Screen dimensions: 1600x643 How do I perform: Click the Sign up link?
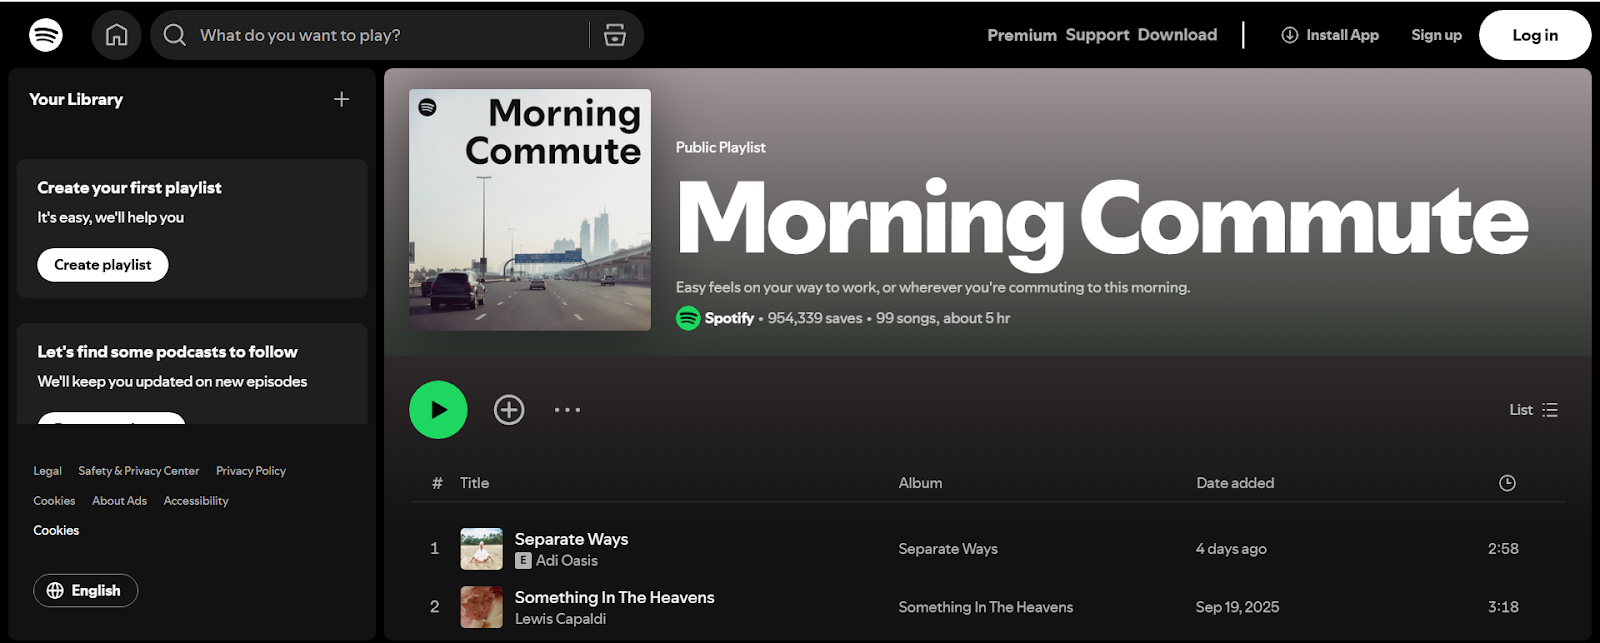1436,35
